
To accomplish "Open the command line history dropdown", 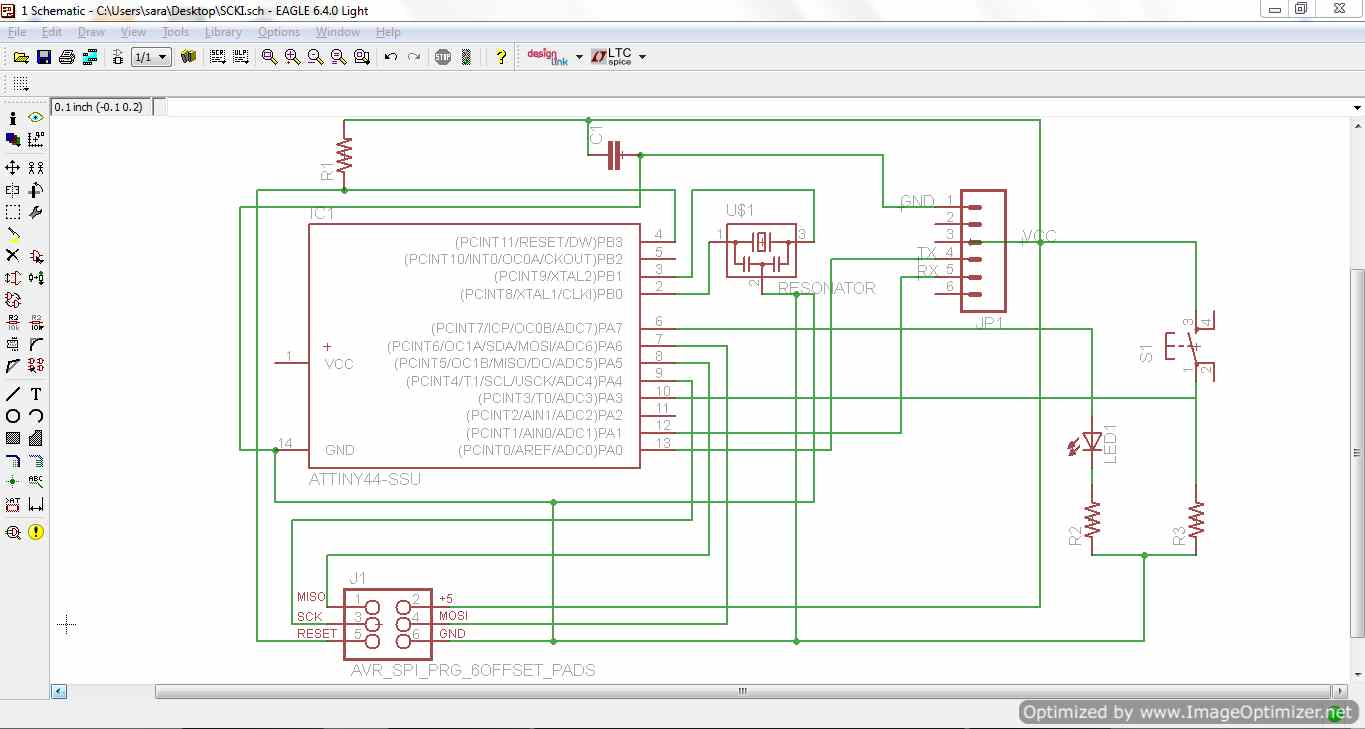I will click(x=1357, y=106).
